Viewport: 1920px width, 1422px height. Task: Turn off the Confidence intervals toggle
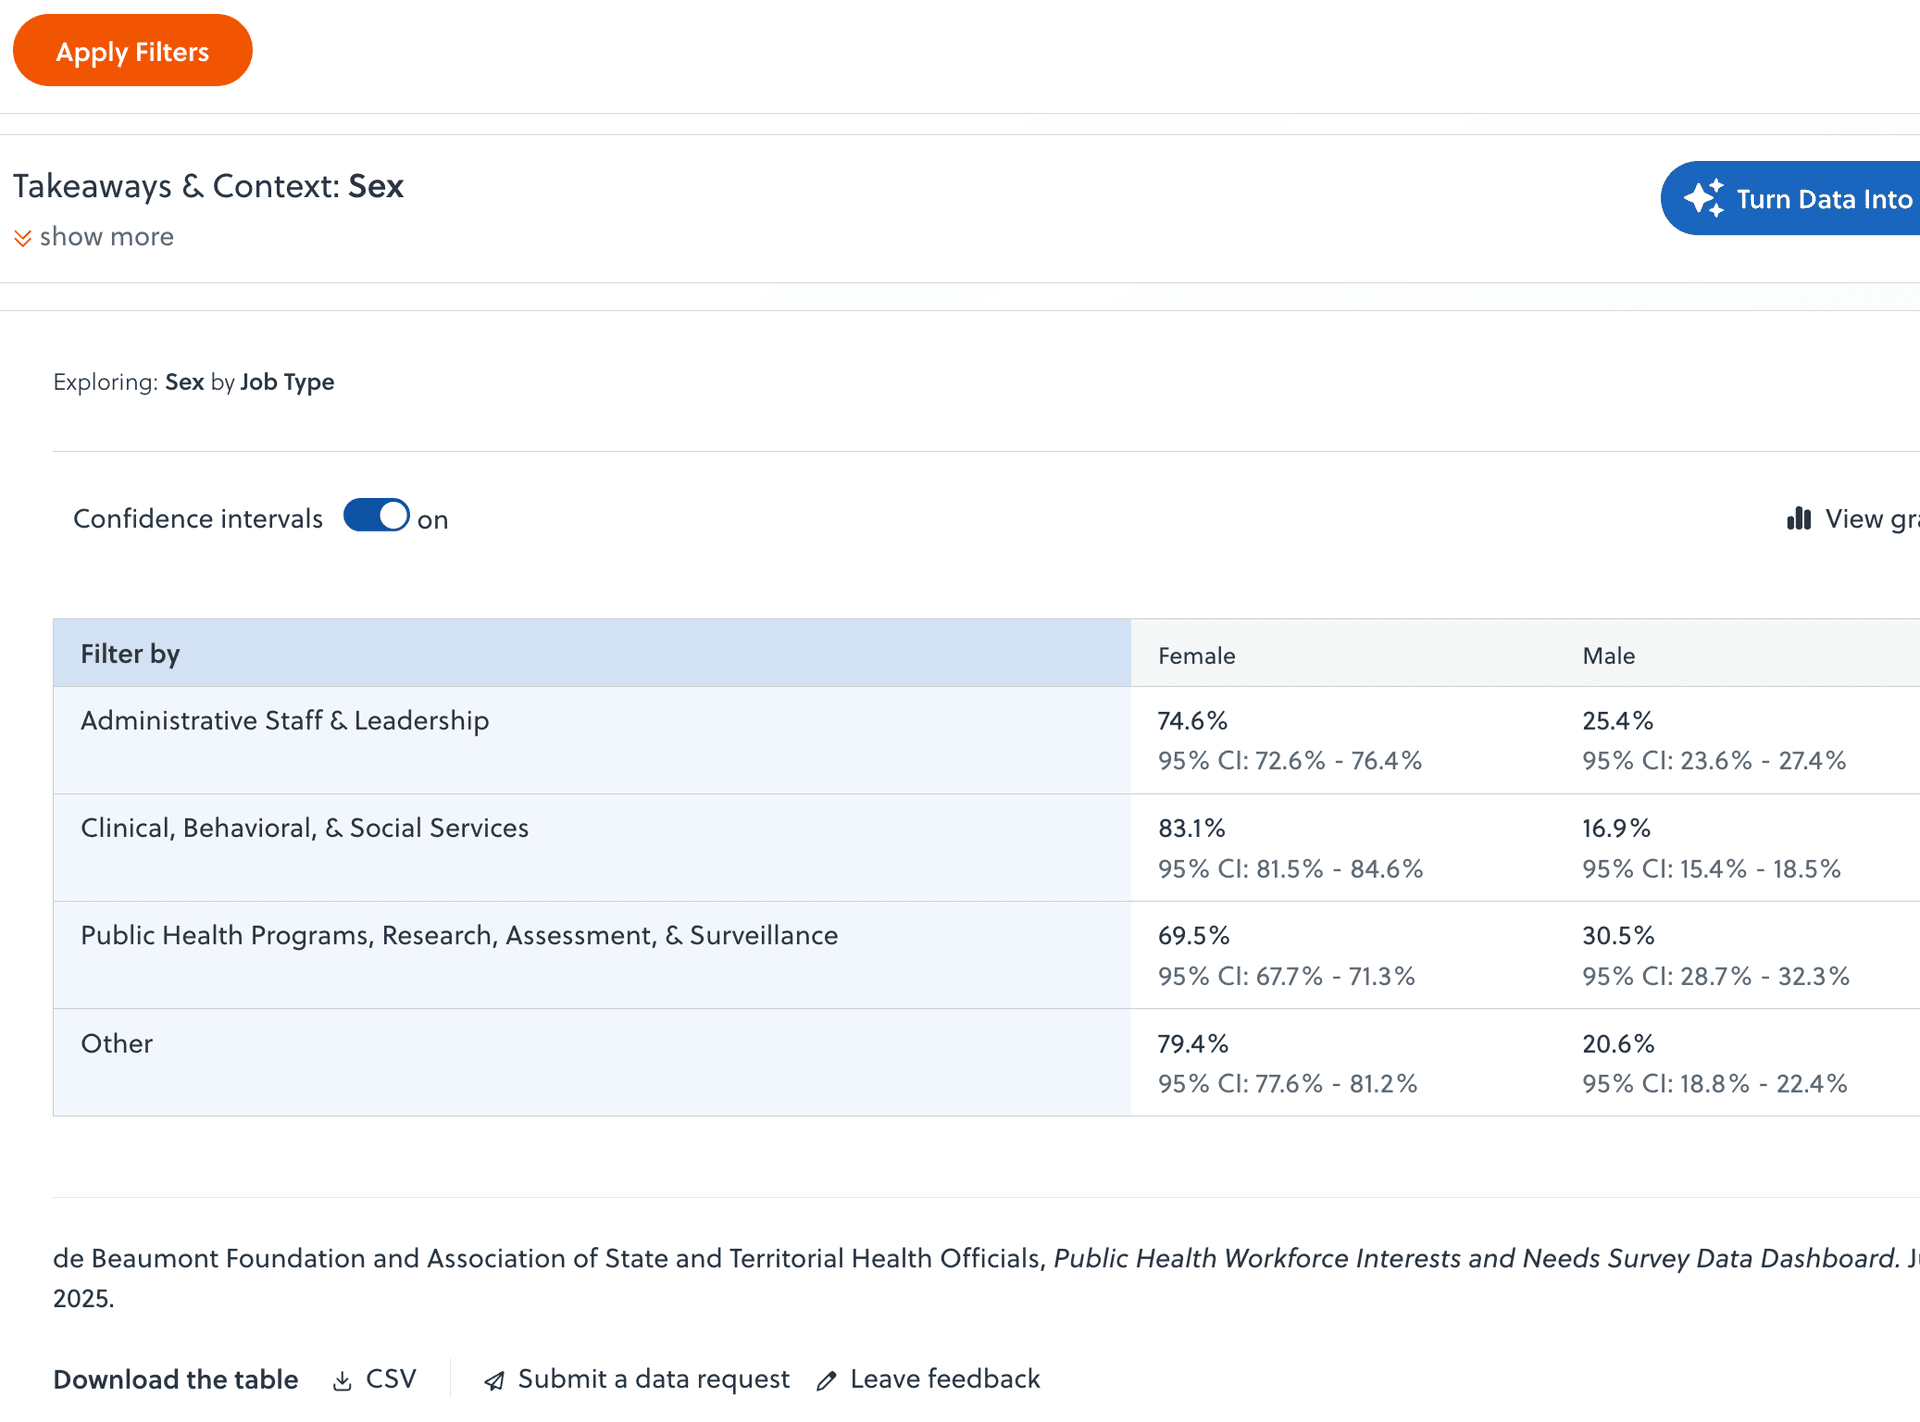tap(376, 516)
